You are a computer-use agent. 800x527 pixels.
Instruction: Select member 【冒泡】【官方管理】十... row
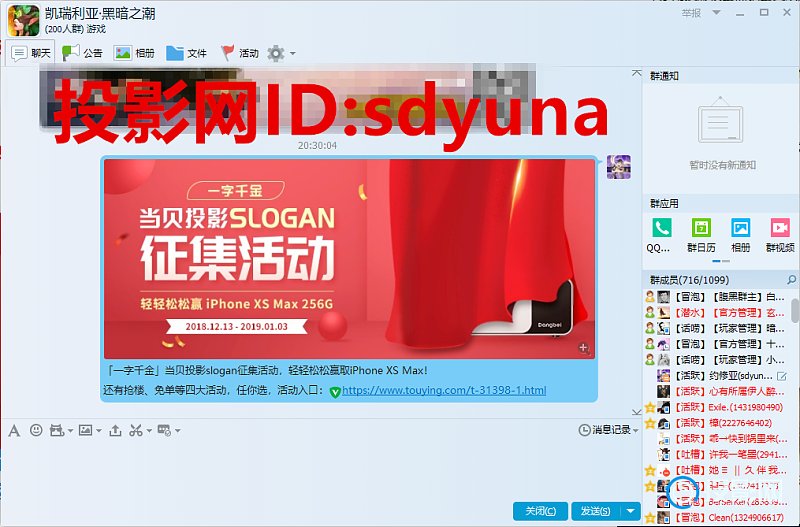pos(716,344)
